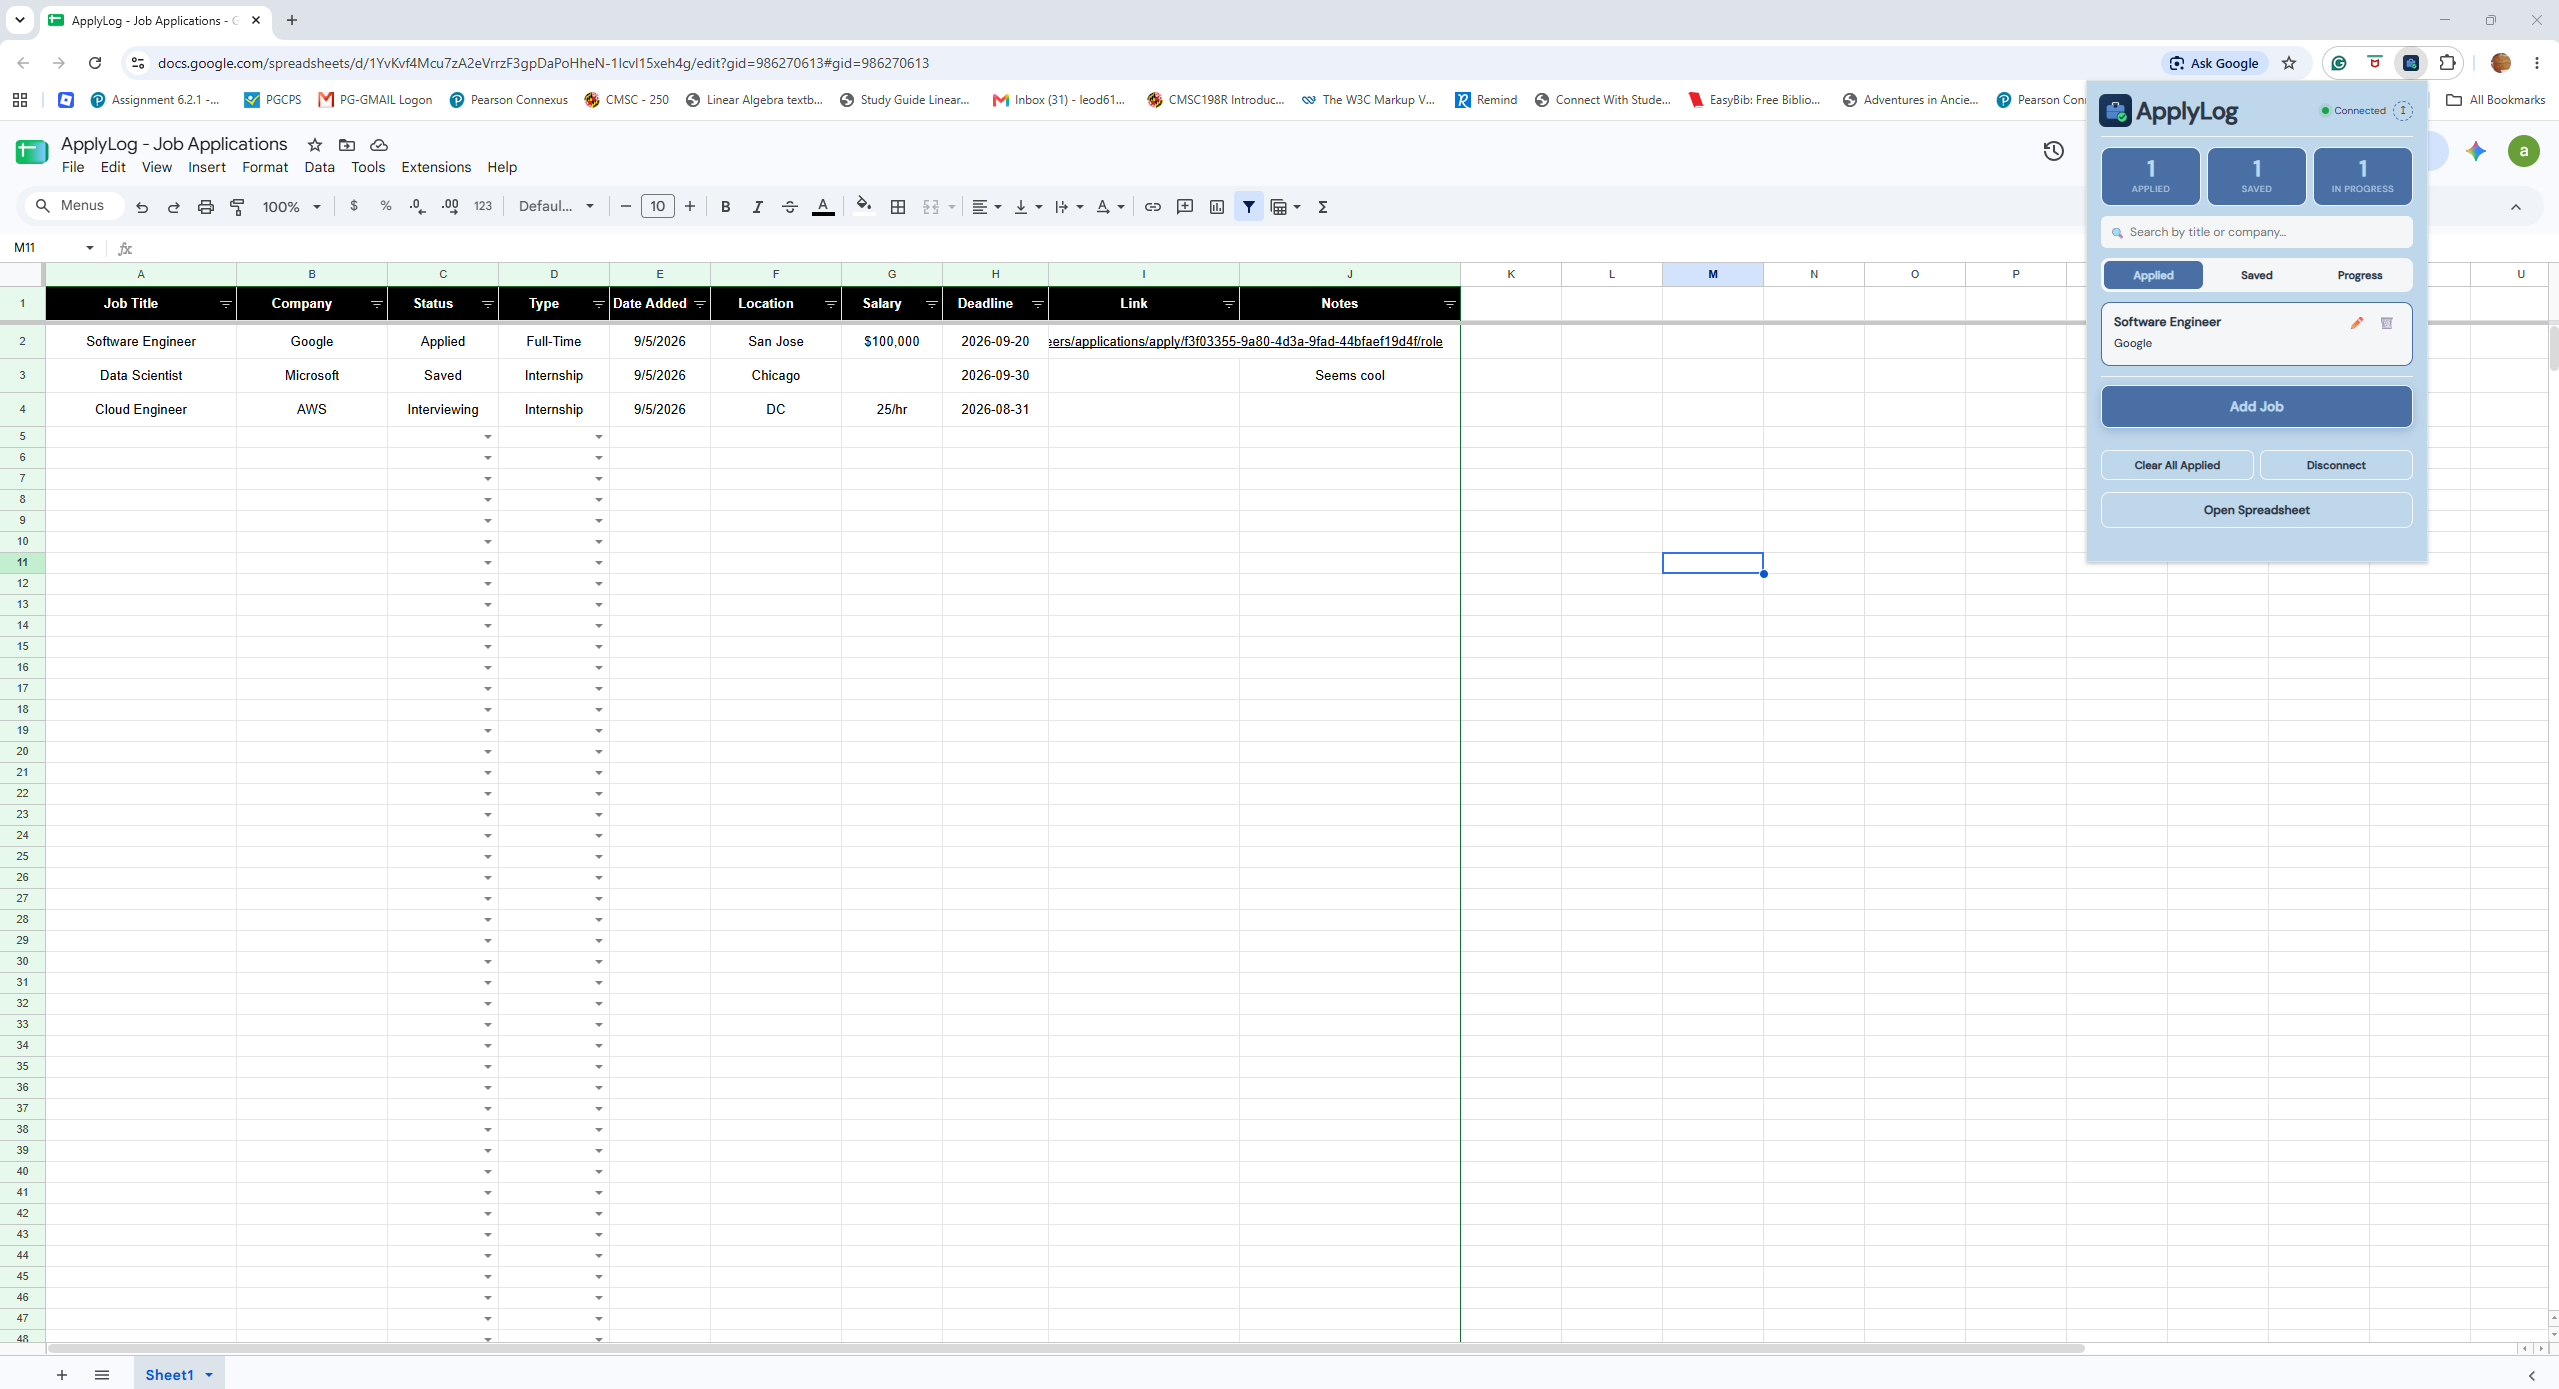The image size is (2559, 1389).
Task: Bookmark this page with star icon
Action: 2289,63
